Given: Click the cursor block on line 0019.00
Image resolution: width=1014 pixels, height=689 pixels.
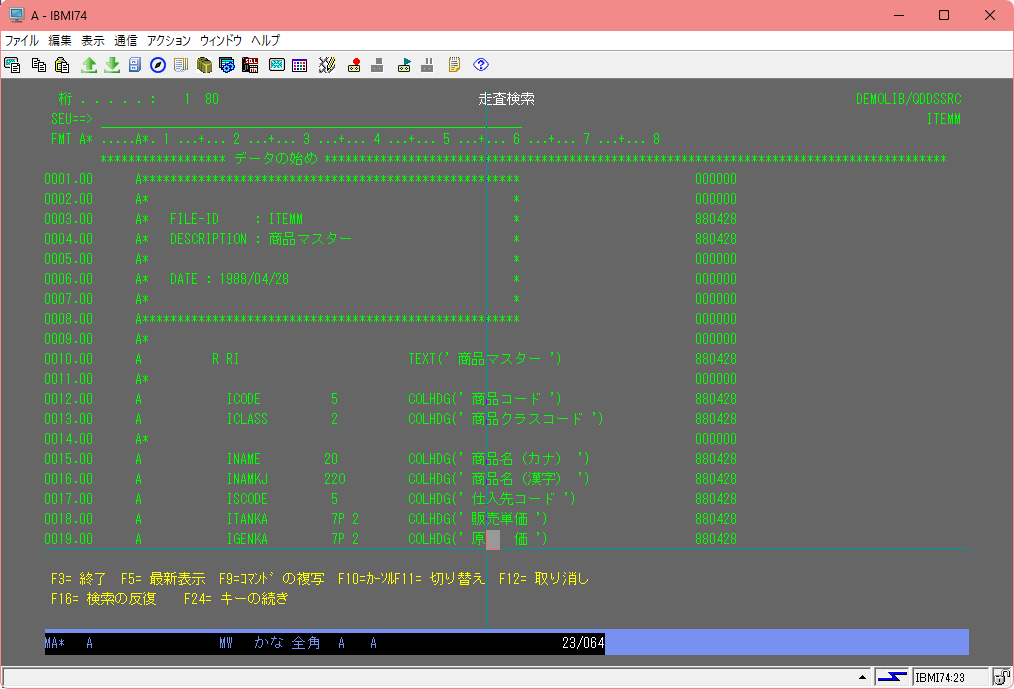Looking at the screenshot, I should 493,540.
